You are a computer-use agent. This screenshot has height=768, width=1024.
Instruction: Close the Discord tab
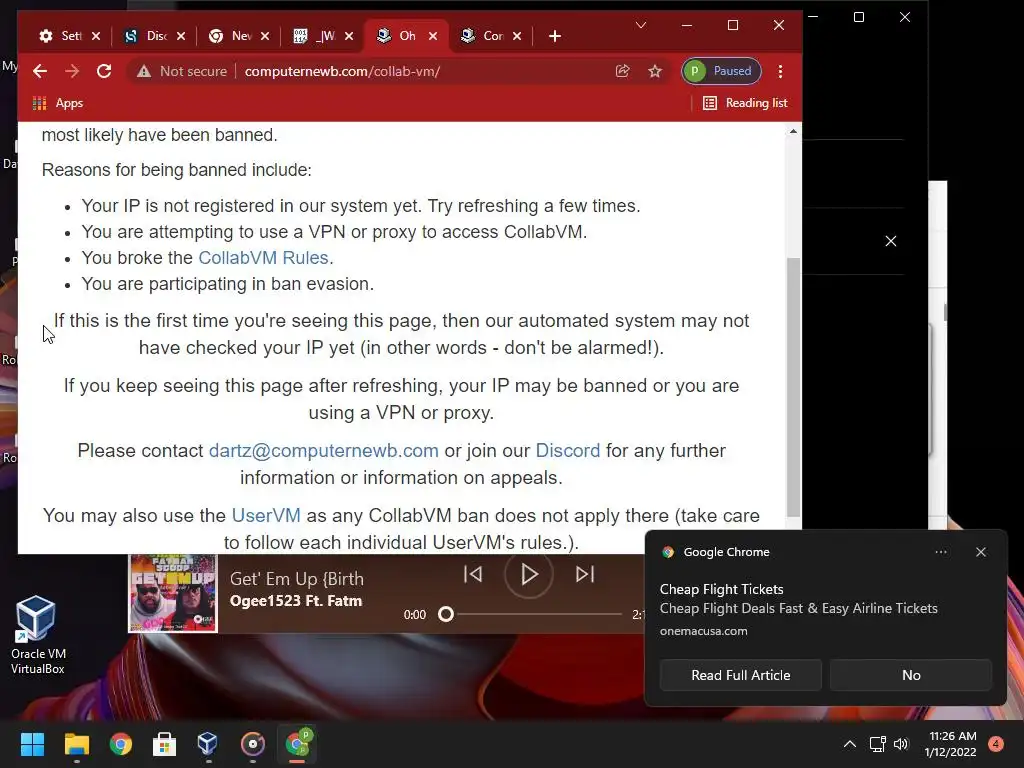[181, 36]
